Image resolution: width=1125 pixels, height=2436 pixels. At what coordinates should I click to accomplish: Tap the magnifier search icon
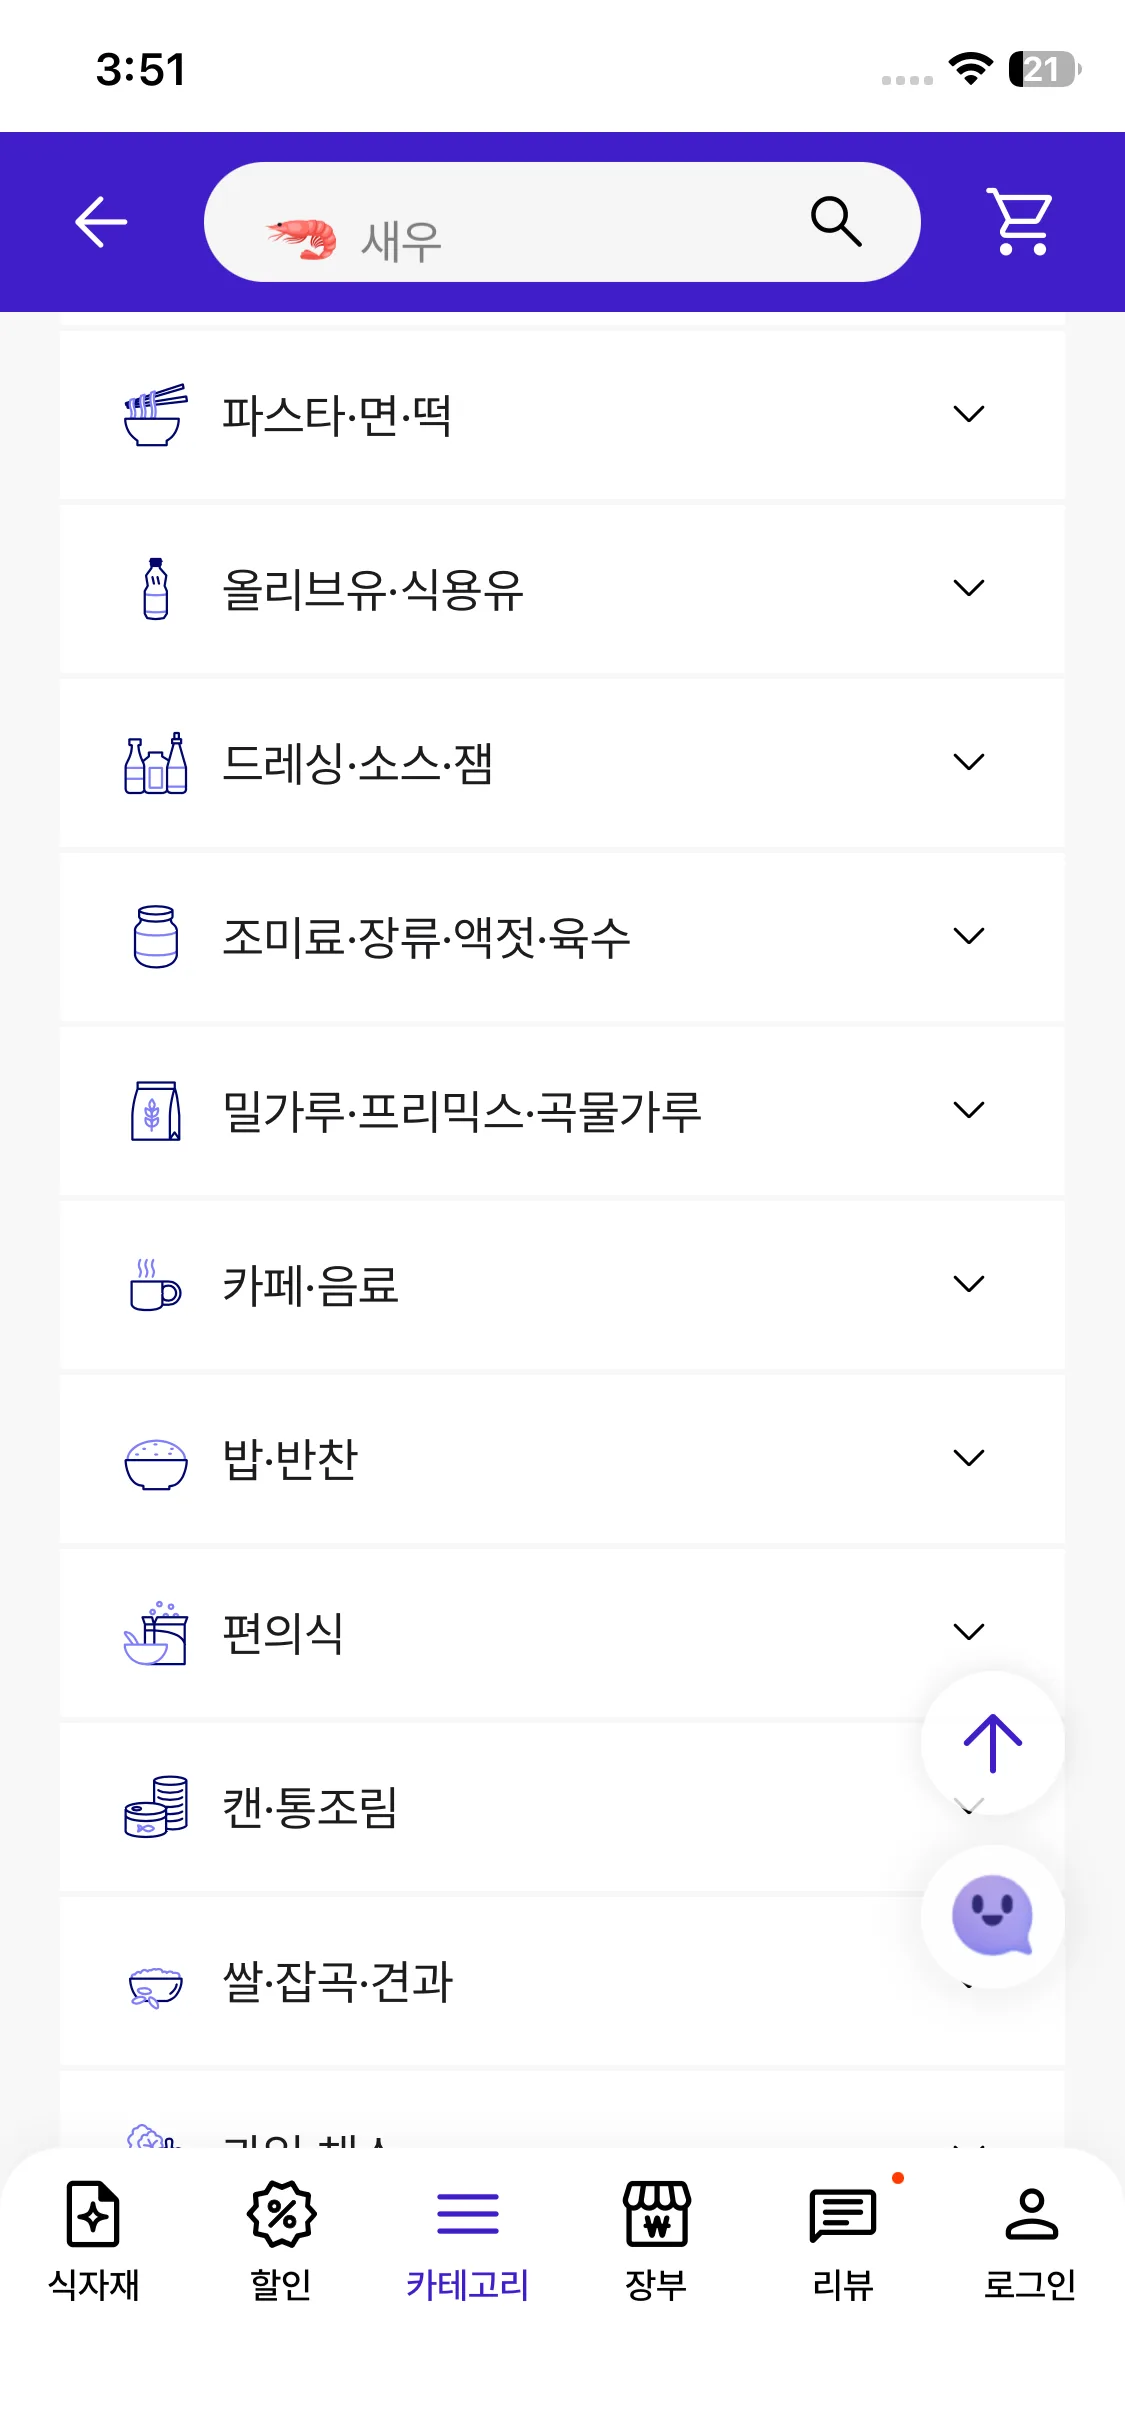click(x=835, y=221)
